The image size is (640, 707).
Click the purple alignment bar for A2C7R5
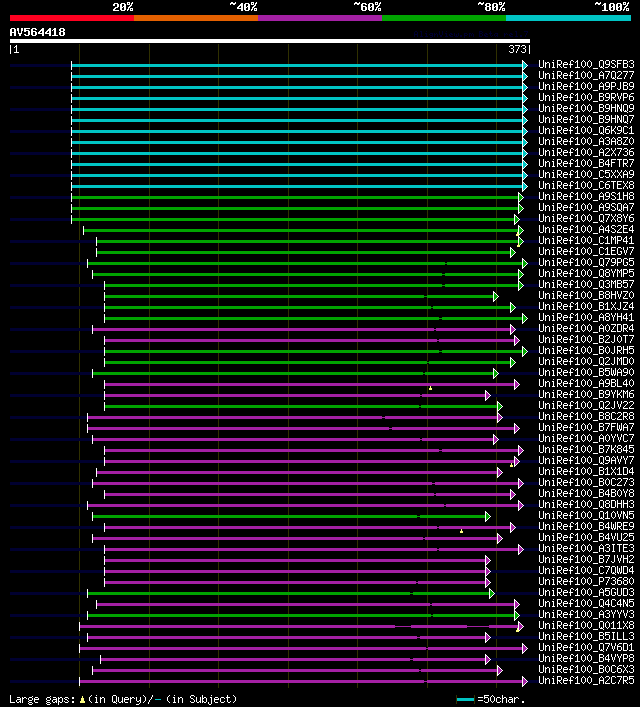[304, 681]
